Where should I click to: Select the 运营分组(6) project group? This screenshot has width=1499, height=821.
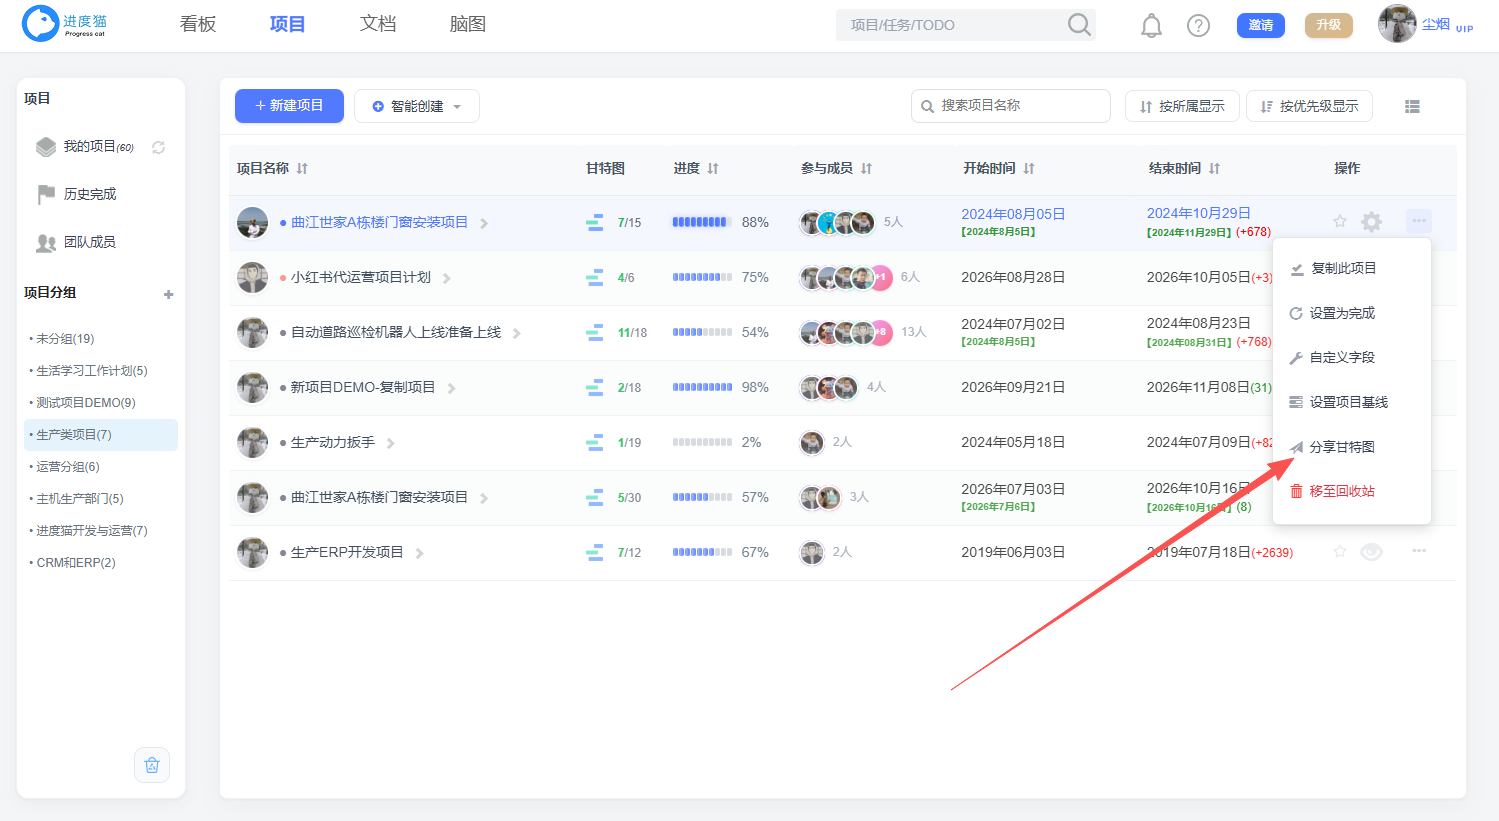(101, 467)
